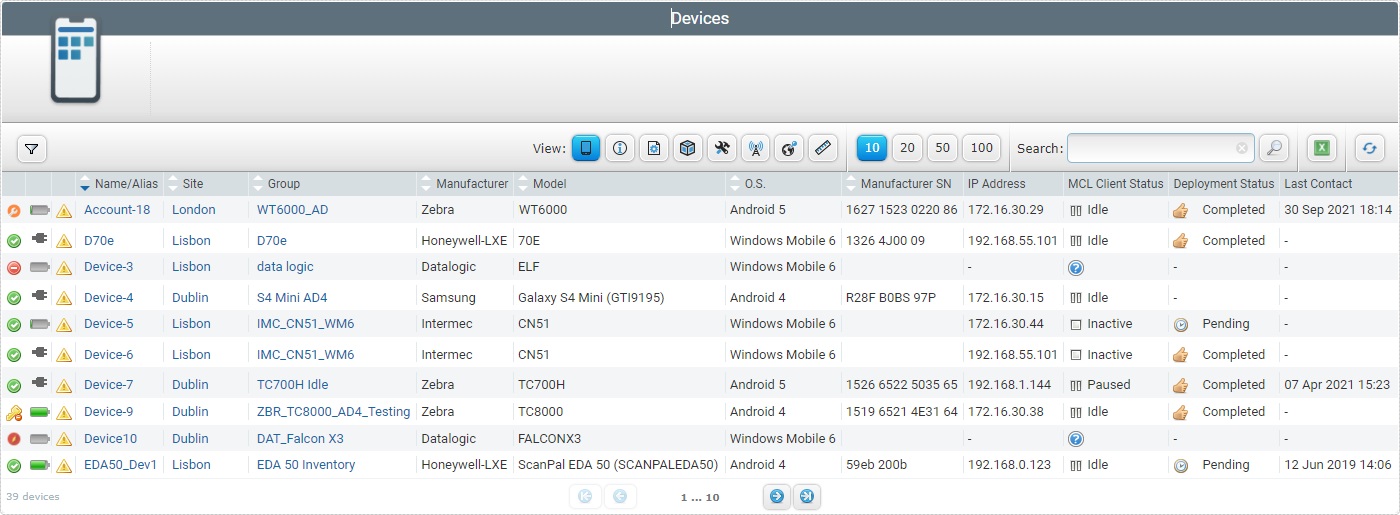Switch to the antenna network view

(756, 148)
